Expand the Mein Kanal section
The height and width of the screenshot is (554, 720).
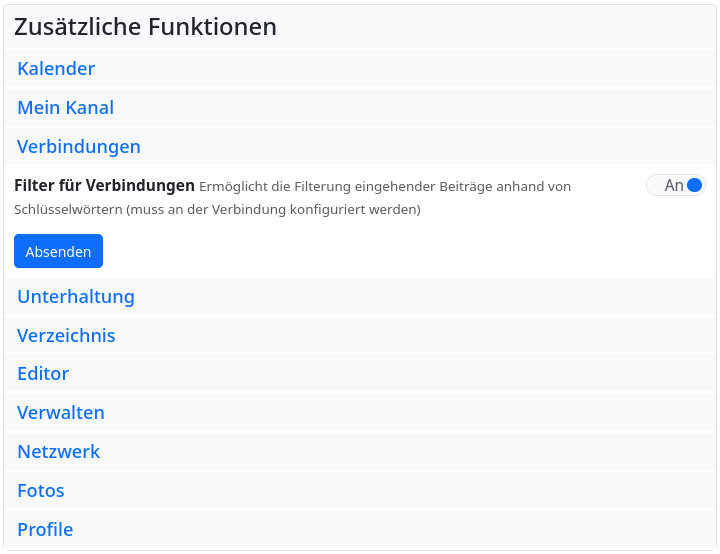click(65, 108)
